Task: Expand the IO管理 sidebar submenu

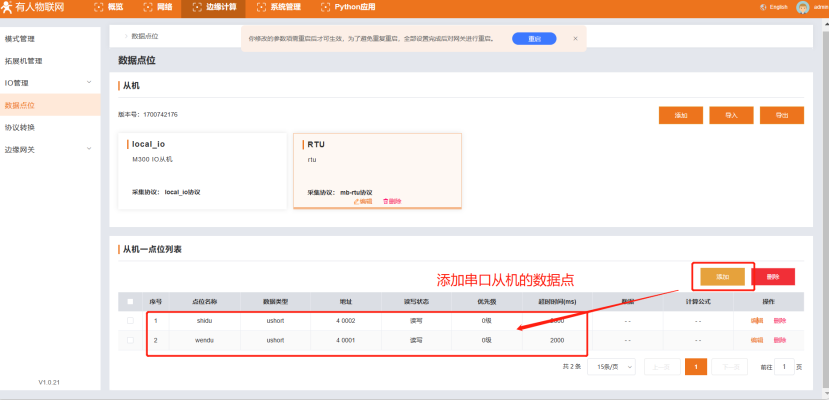Action: click(89, 82)
